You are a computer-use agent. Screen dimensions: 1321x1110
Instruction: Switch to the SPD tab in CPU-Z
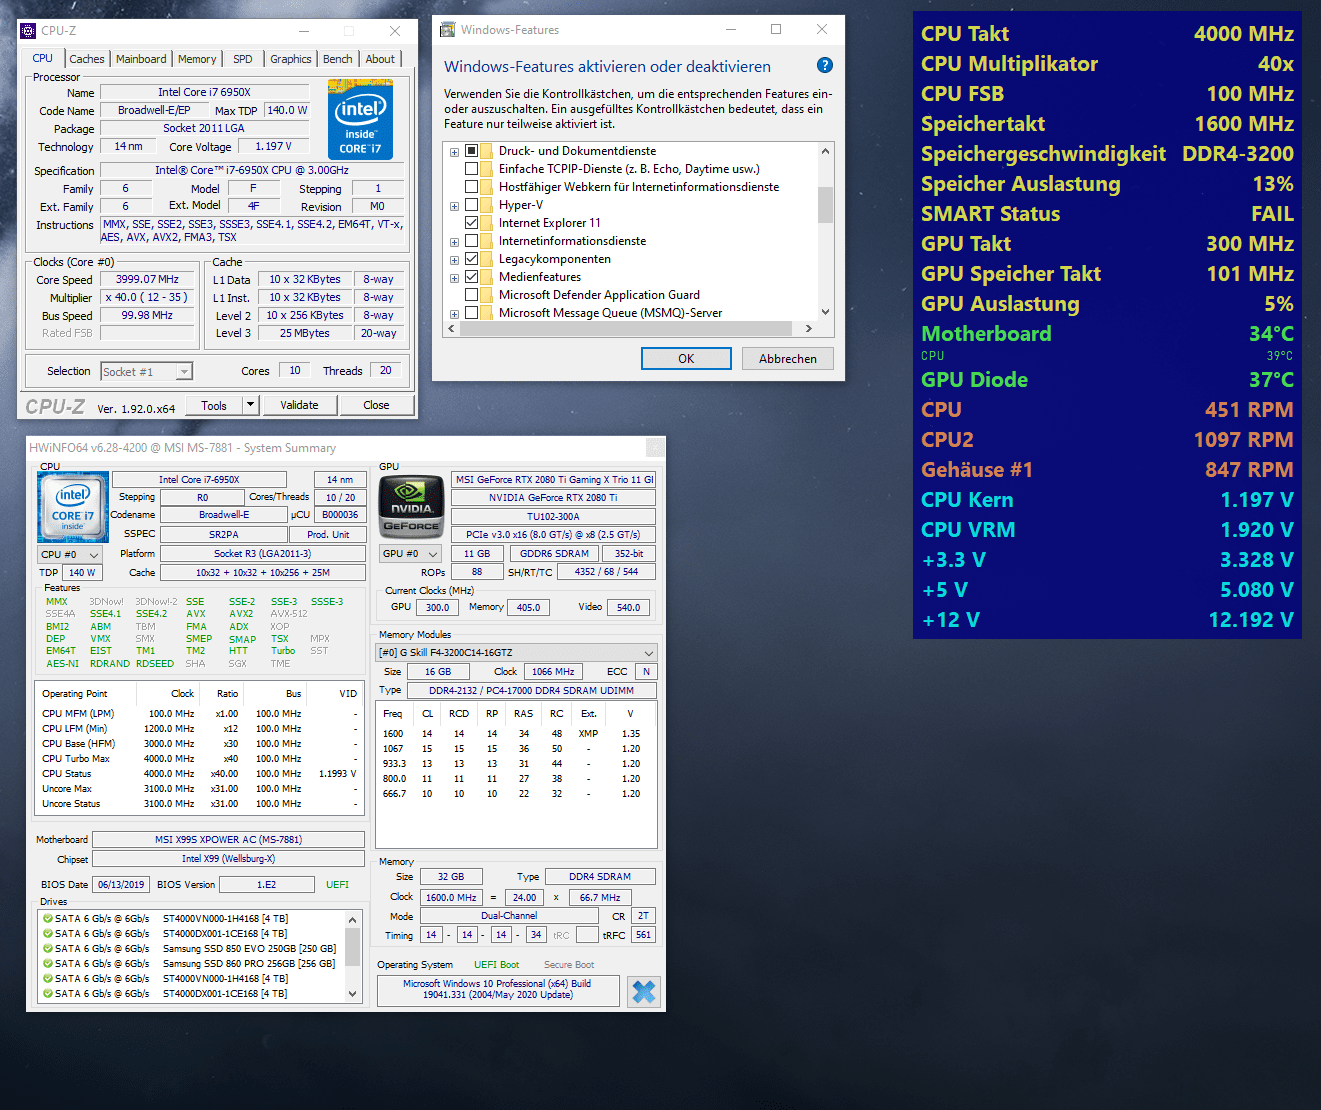(243, 59)
